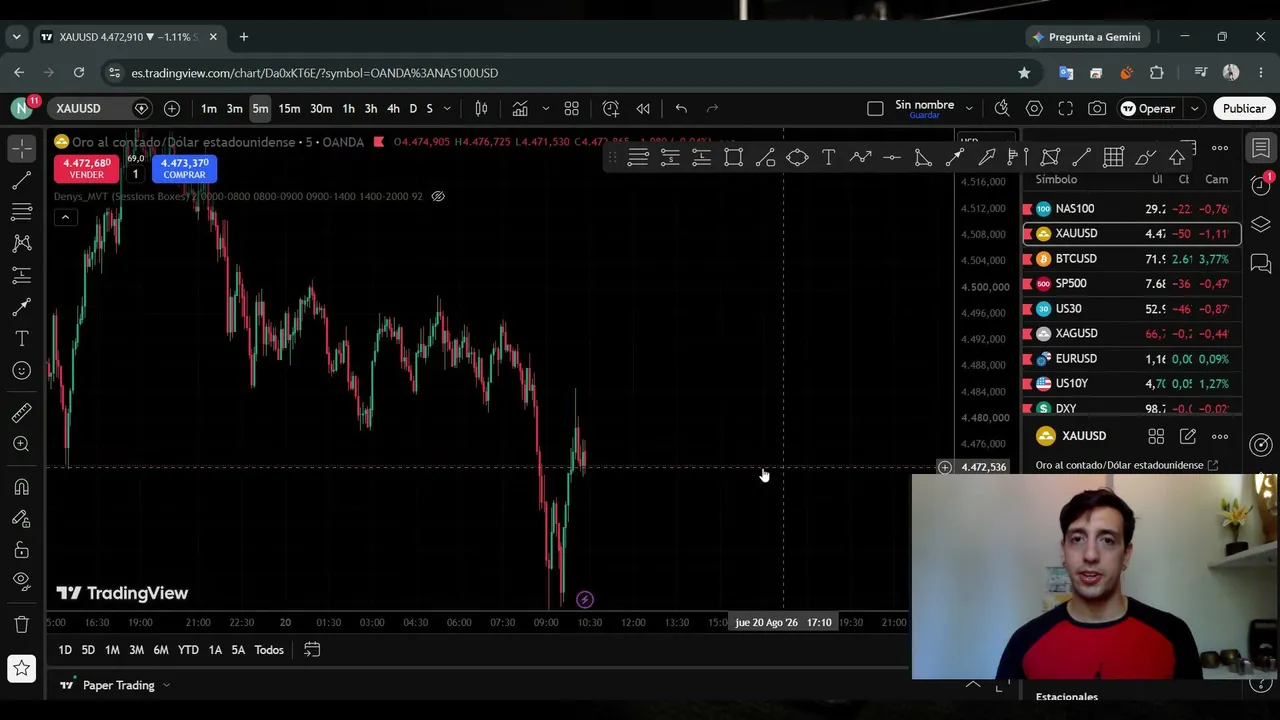Screen dimensions: 1280x720
Task: Click the red VENDER sell button
Action: click(x=86, y=168)
